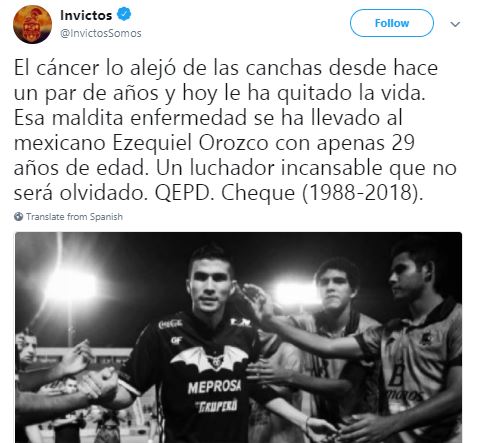Image resolution: width=480 pixels, height=443 pixels.
Task: Follow the Invictos account
Action: tap(392, 23)
